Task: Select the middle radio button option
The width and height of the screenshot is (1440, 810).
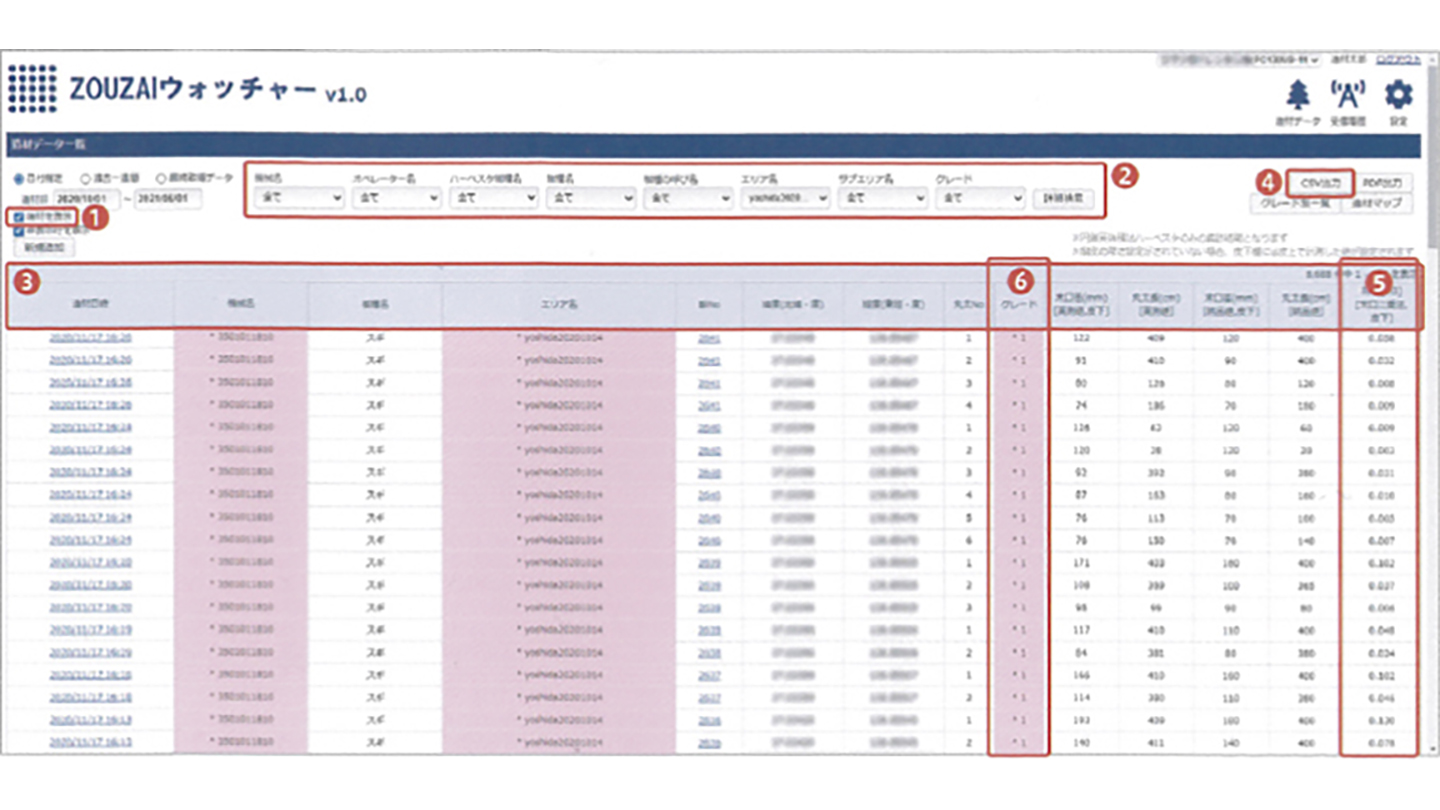Action: pos(86,178)
